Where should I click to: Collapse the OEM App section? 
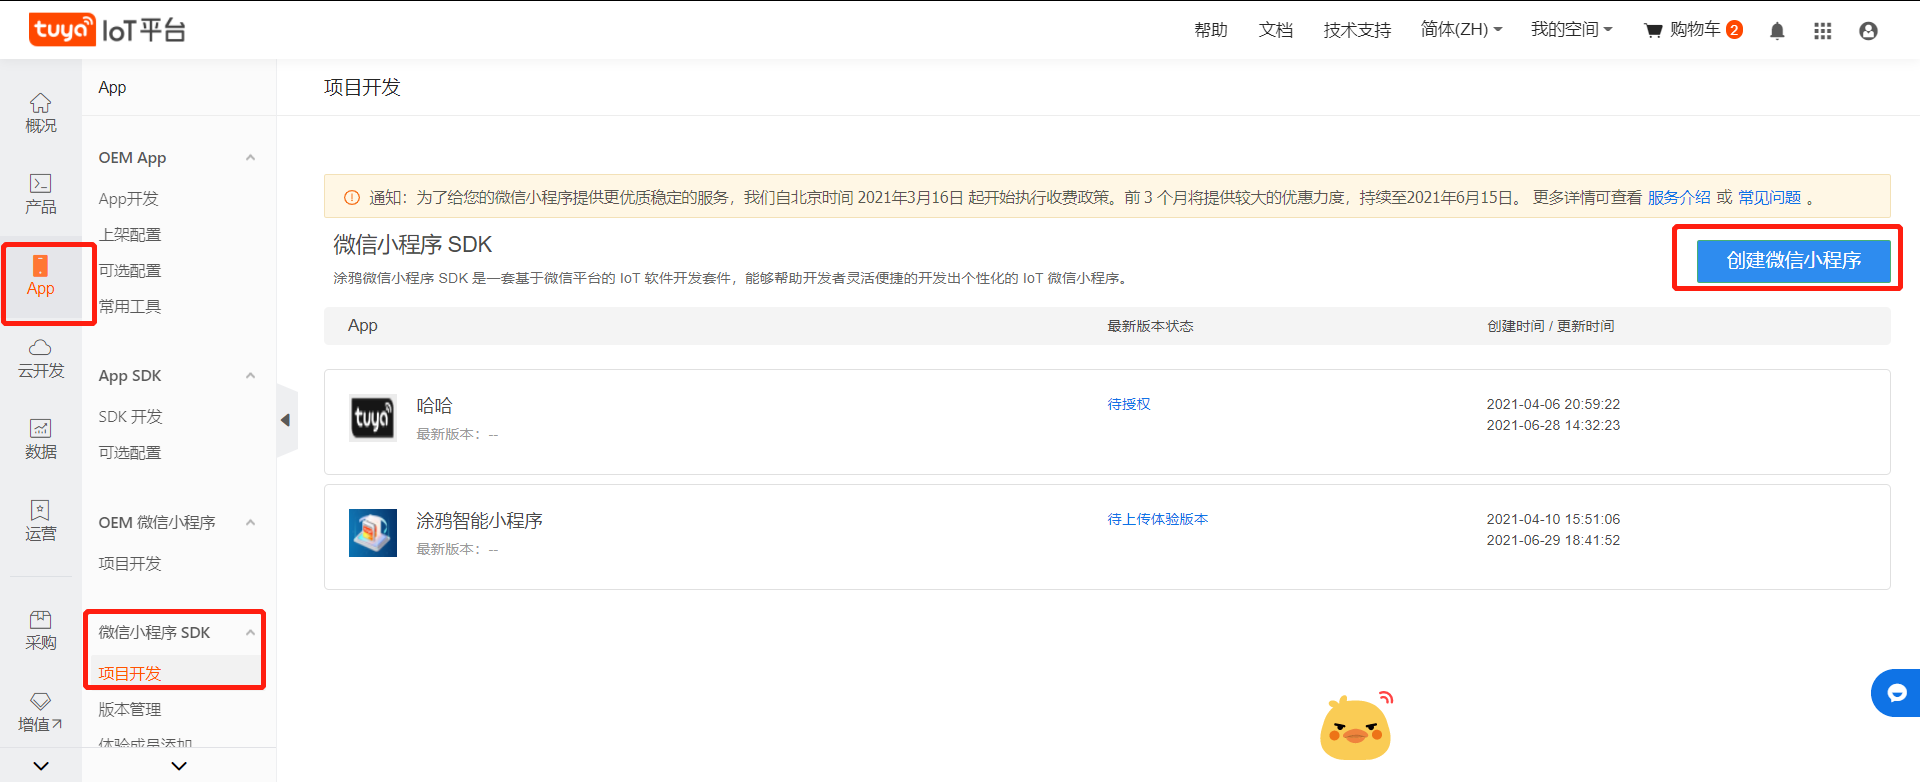pyautogui.click(x=250, y=158)
